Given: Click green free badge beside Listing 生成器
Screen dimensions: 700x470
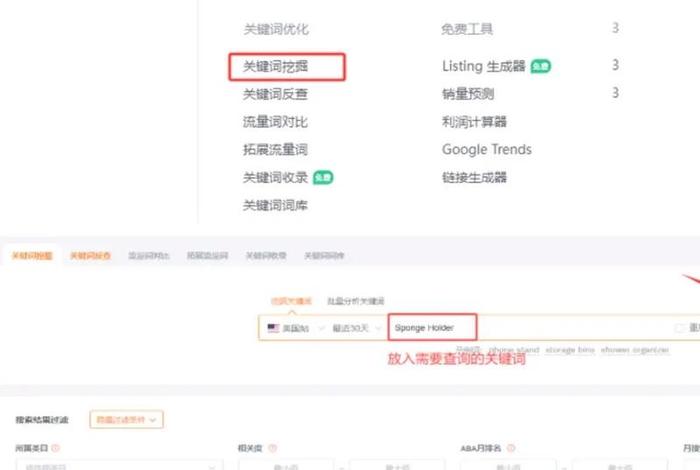Looking at the screenshot, I should click(x=541, y=67).
